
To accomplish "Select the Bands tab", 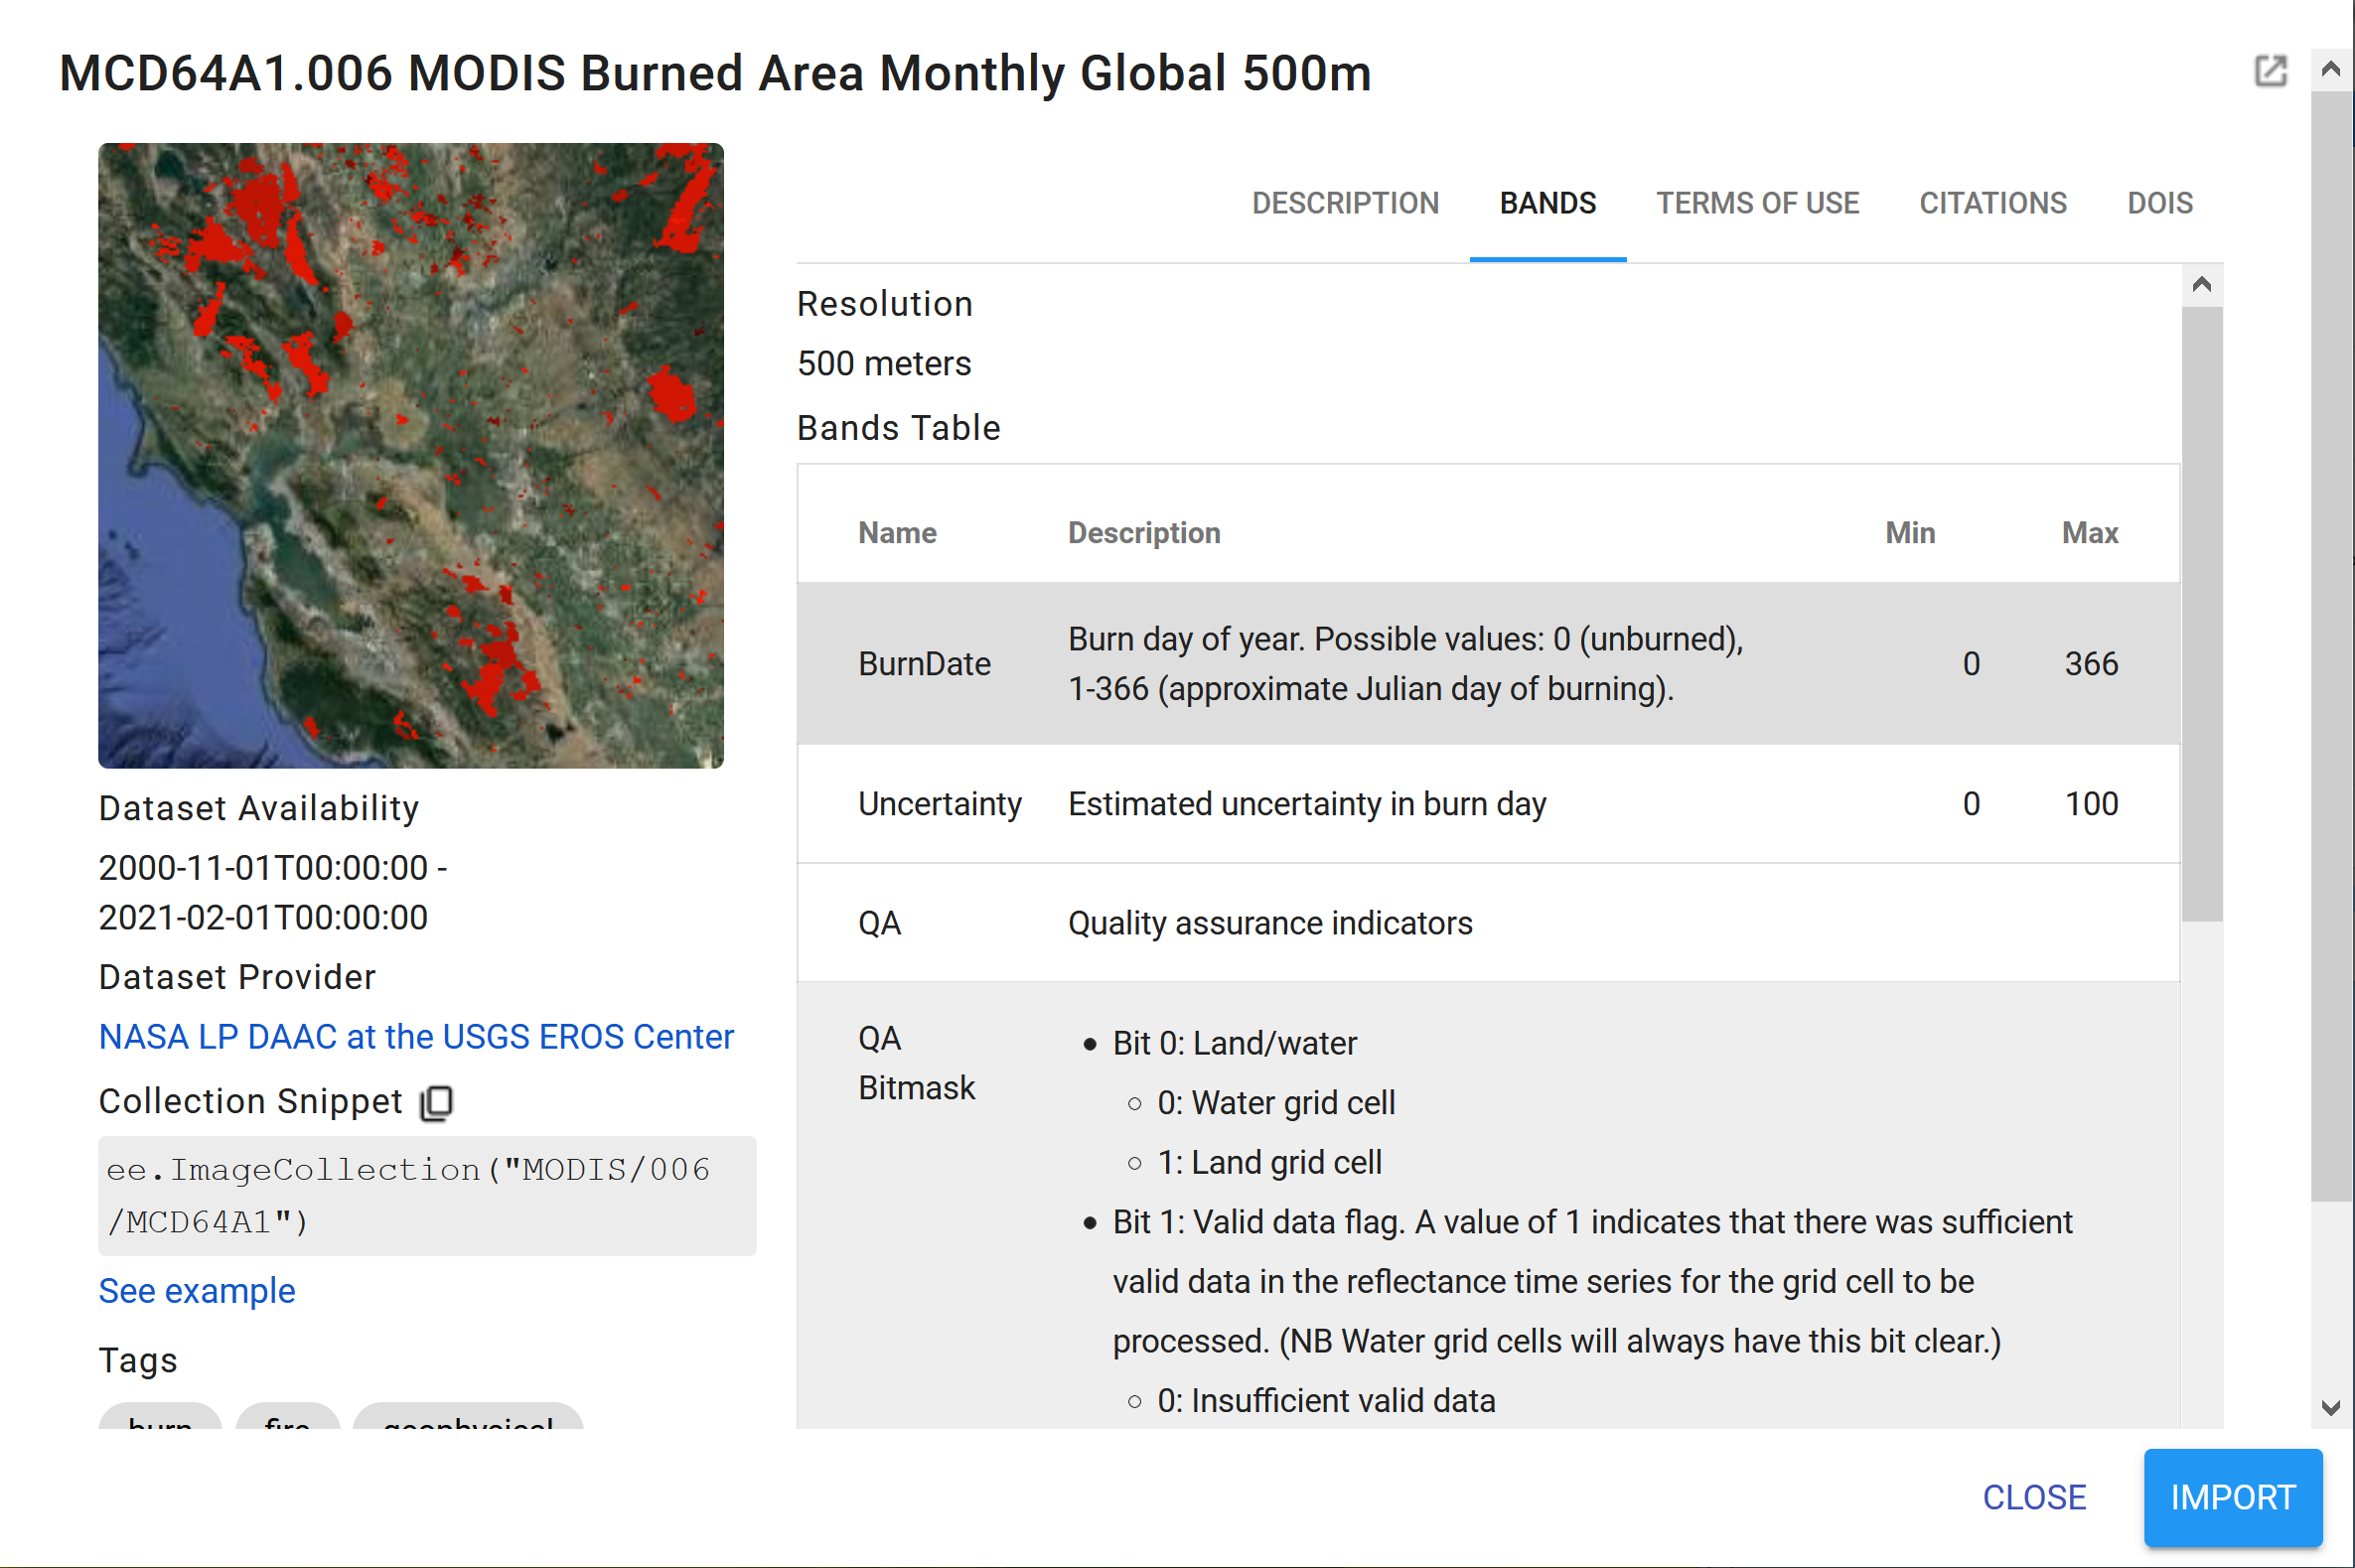I will (x=1547, y=203).
